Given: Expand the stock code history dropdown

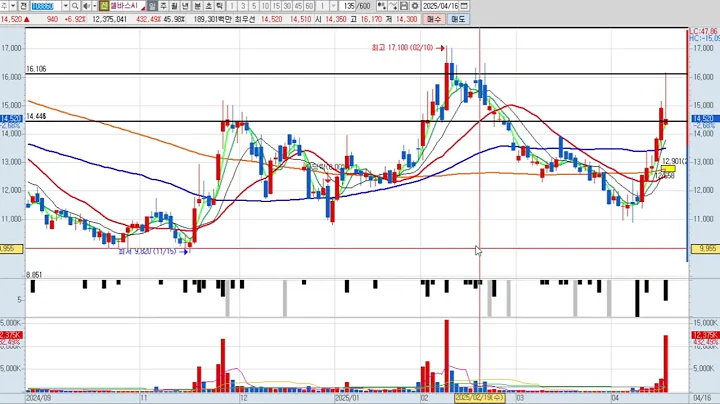Looking at the screenshot, I should click(x=66, y=6).
